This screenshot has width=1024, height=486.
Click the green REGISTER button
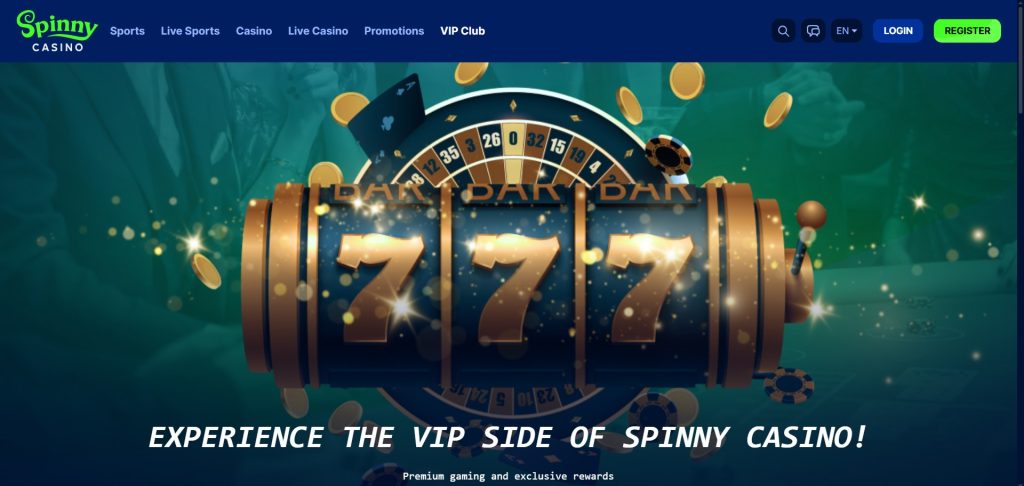(967, 31)
